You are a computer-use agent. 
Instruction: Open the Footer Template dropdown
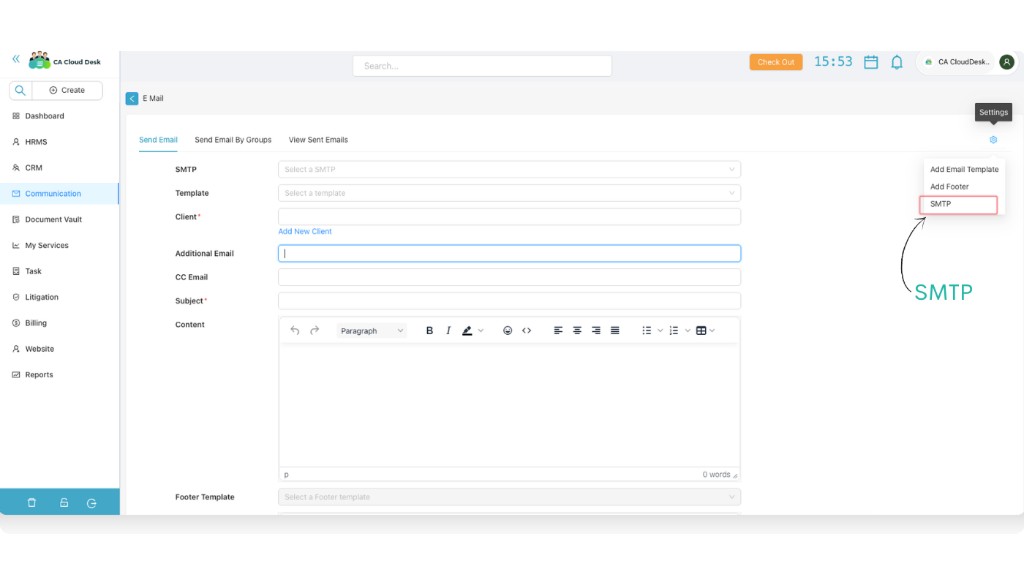[x=508, y=495]
